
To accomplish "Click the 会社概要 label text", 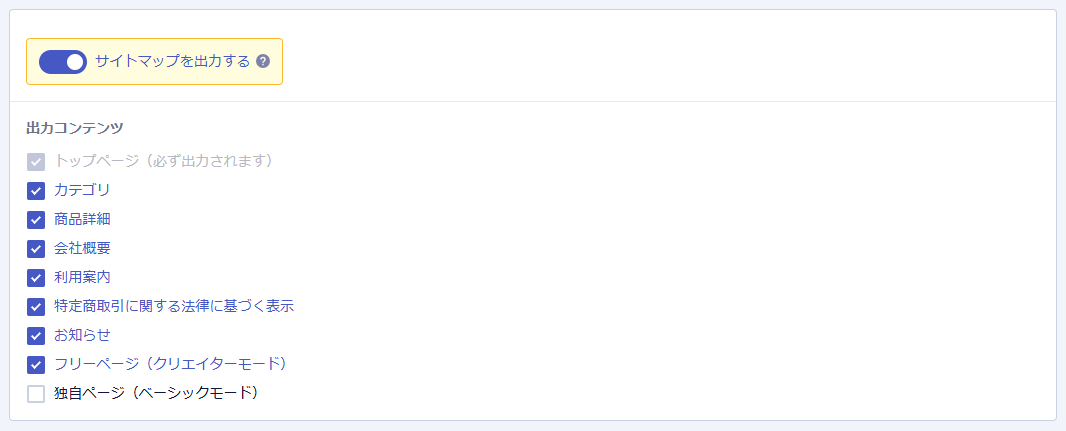I will [82, 248].
